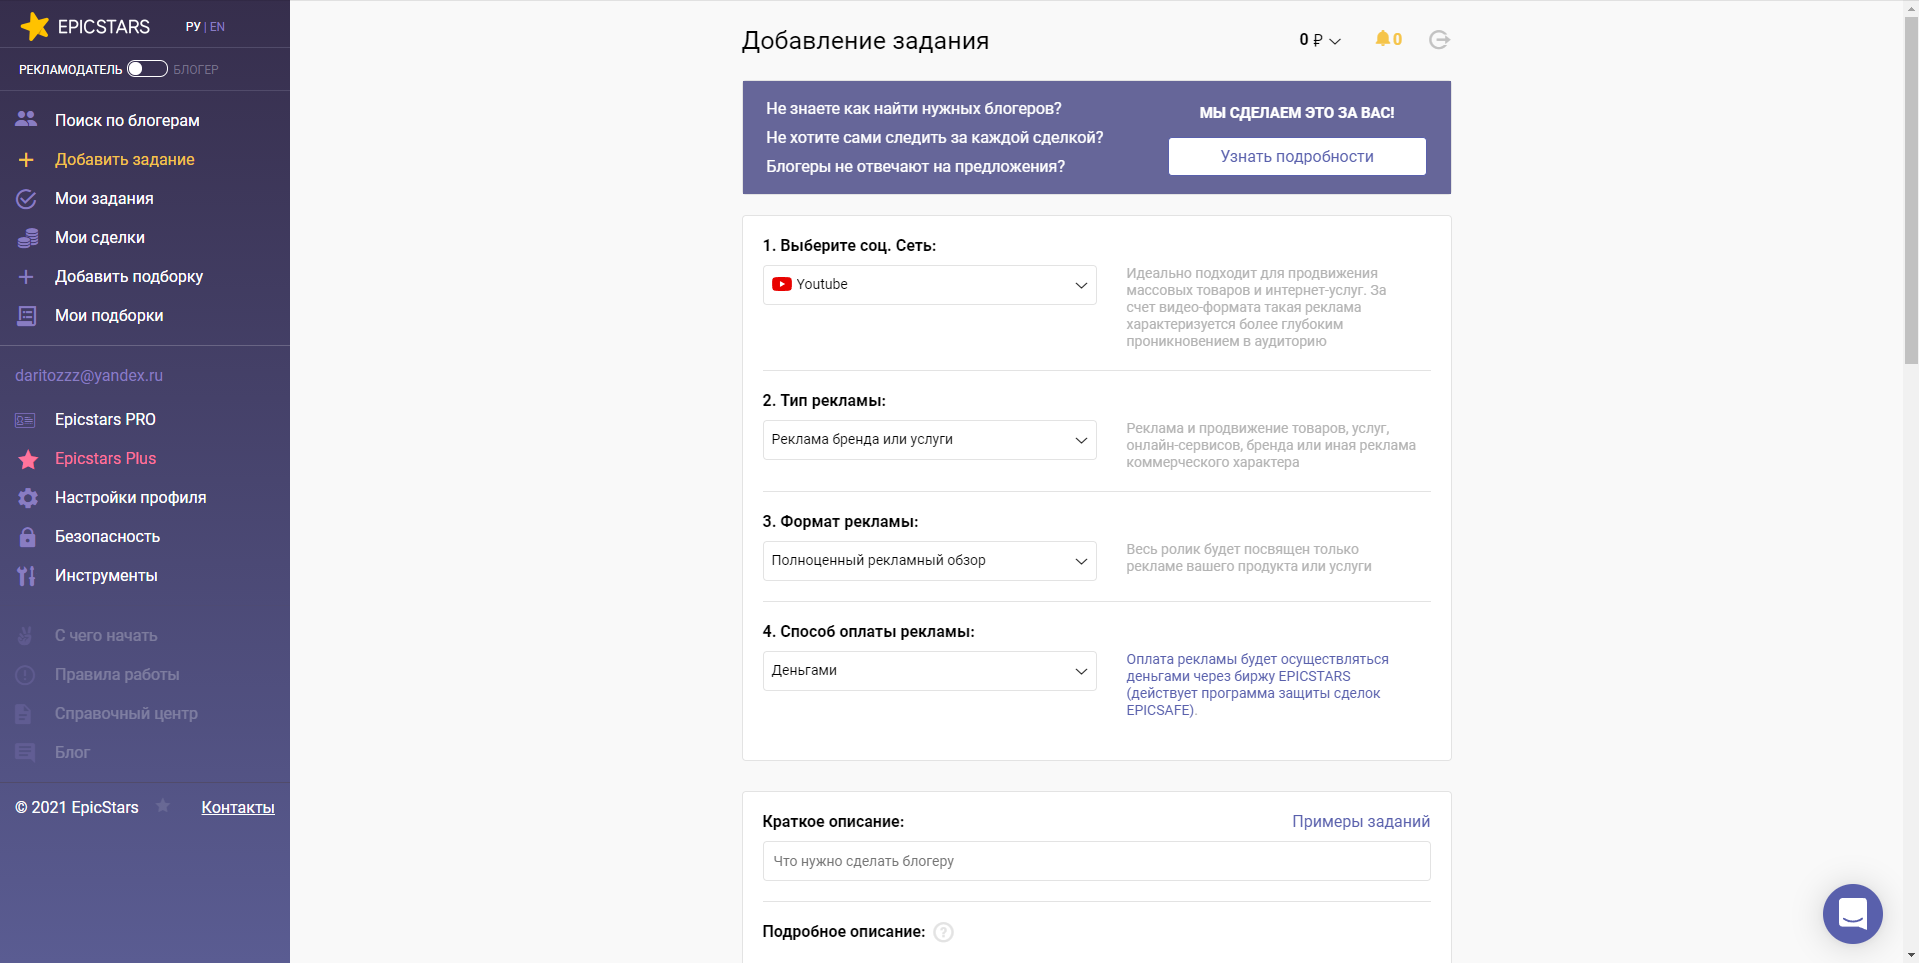The width and height of the screenshot is (1919, 963).
Task: Expand the 0 ₽ balance menu
Action: (x=1320, y=40)
